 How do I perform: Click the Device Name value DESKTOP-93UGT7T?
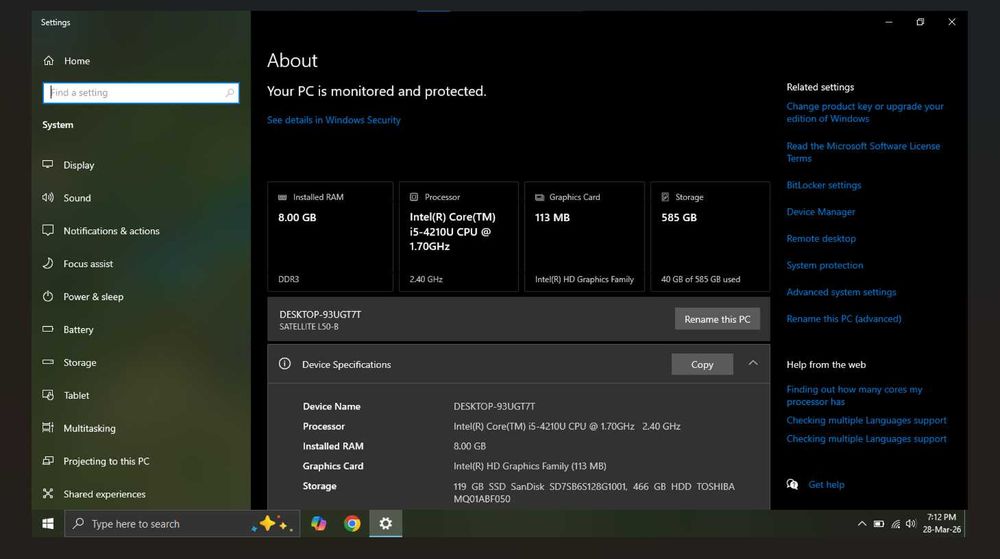click(494, 407)
